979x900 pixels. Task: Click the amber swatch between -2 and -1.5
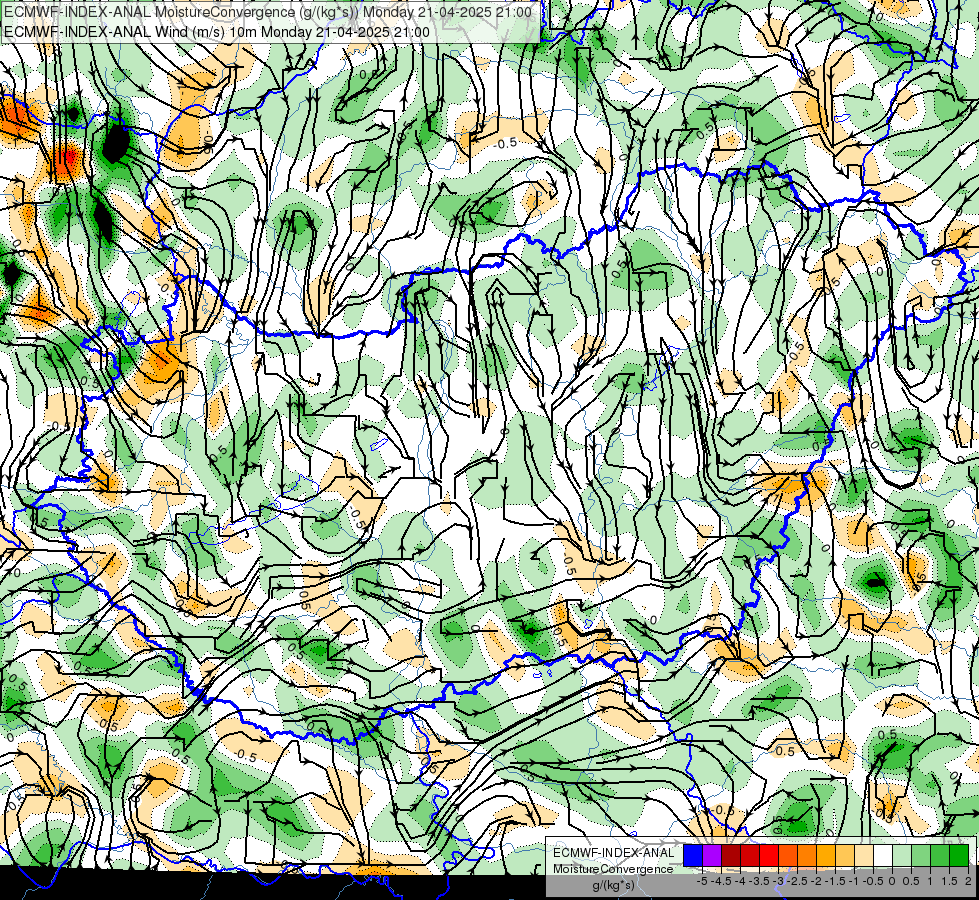click(x=826, y=855)
